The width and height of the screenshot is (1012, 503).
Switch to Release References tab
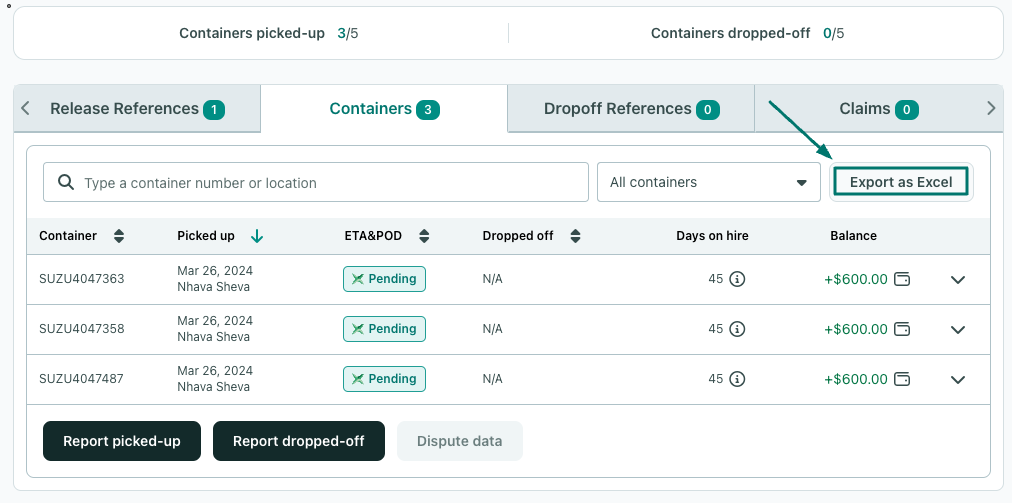137,108
